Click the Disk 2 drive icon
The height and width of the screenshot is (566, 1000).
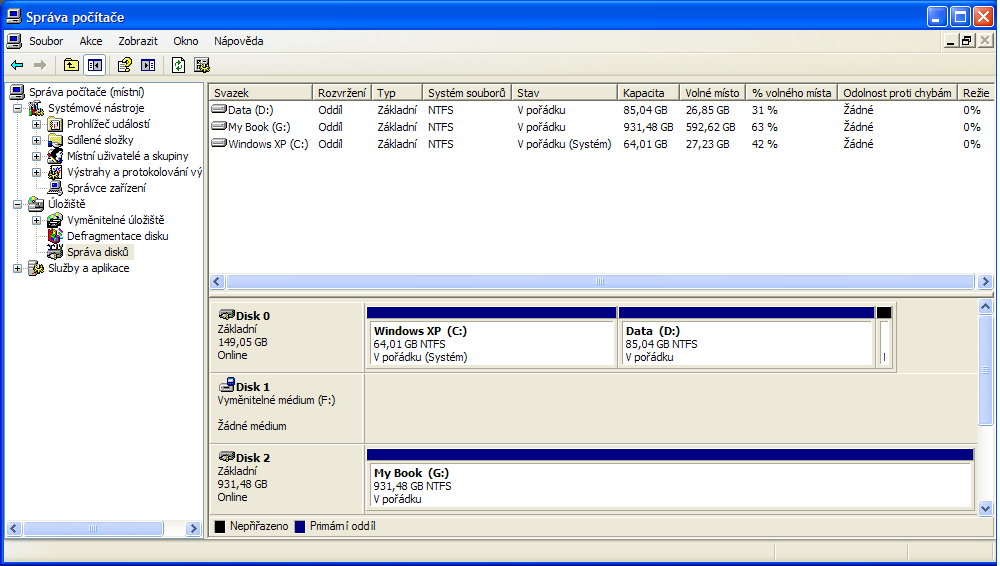pos(226,457)
